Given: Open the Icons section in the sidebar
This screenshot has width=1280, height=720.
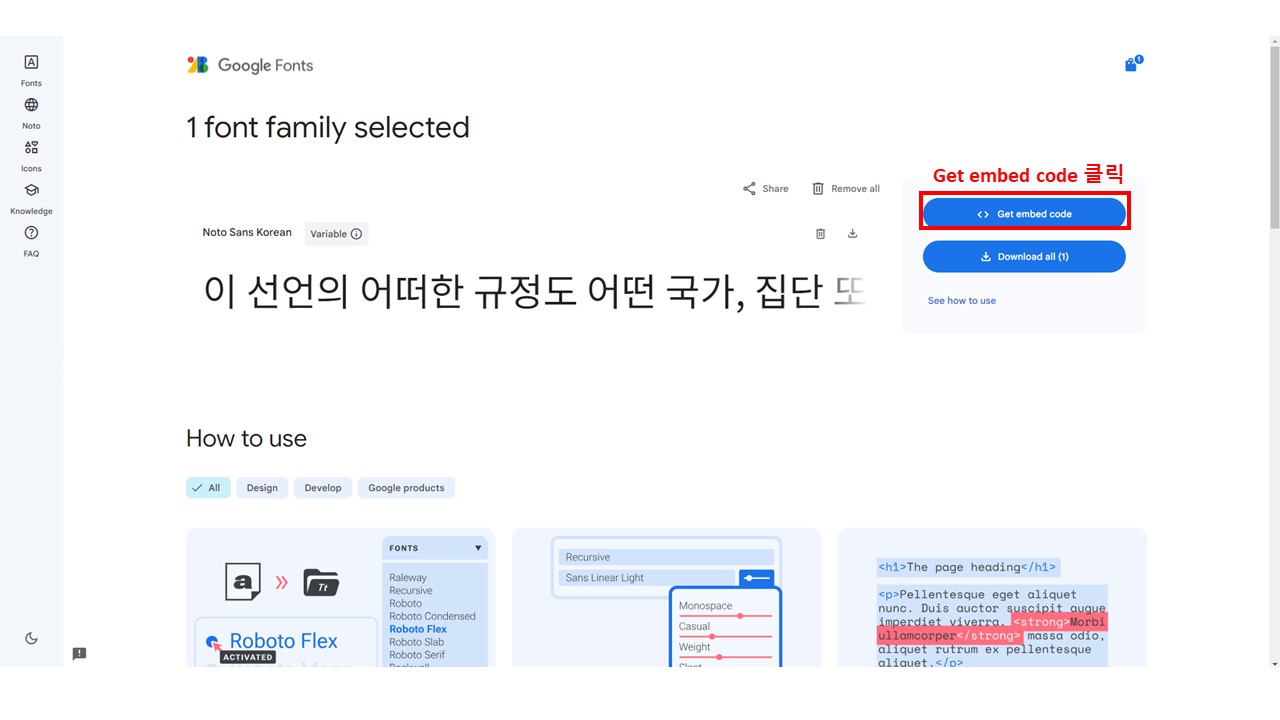Looking at the screenshot, I should 31,156.
